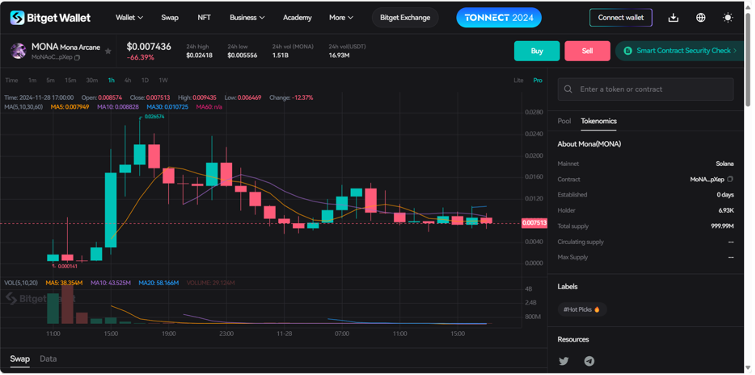
Task: Select the 4h chart interval
Action: point(128,80)
